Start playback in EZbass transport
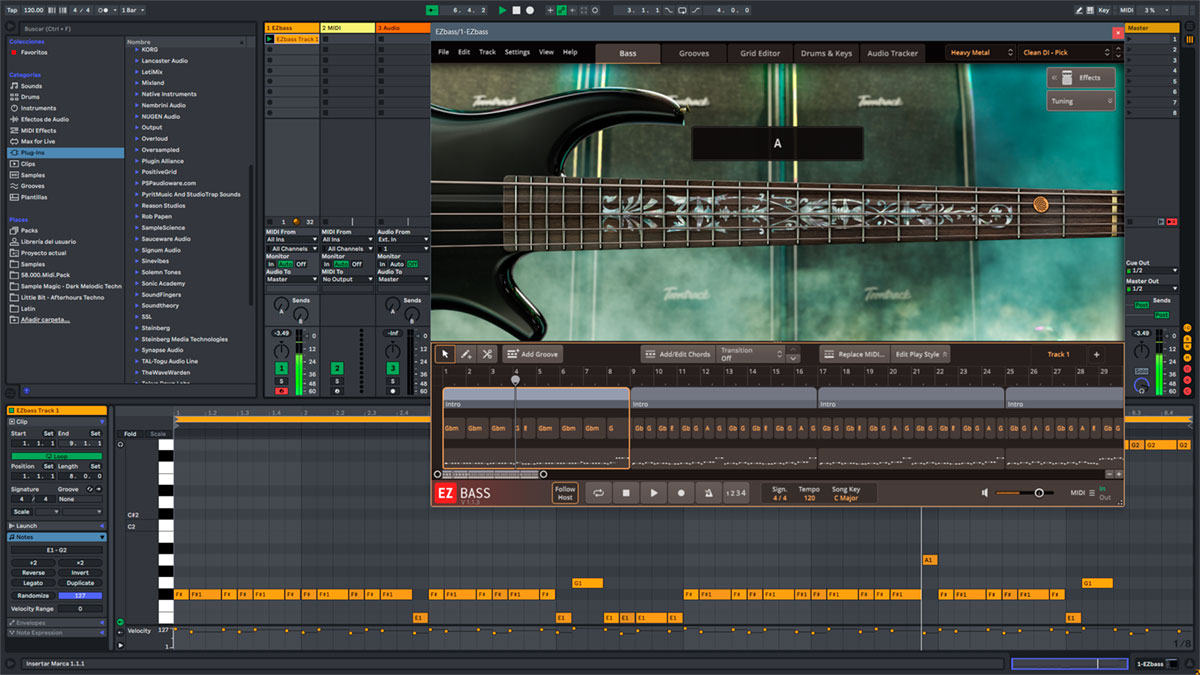1200x675 pixels. click(654, 493)
